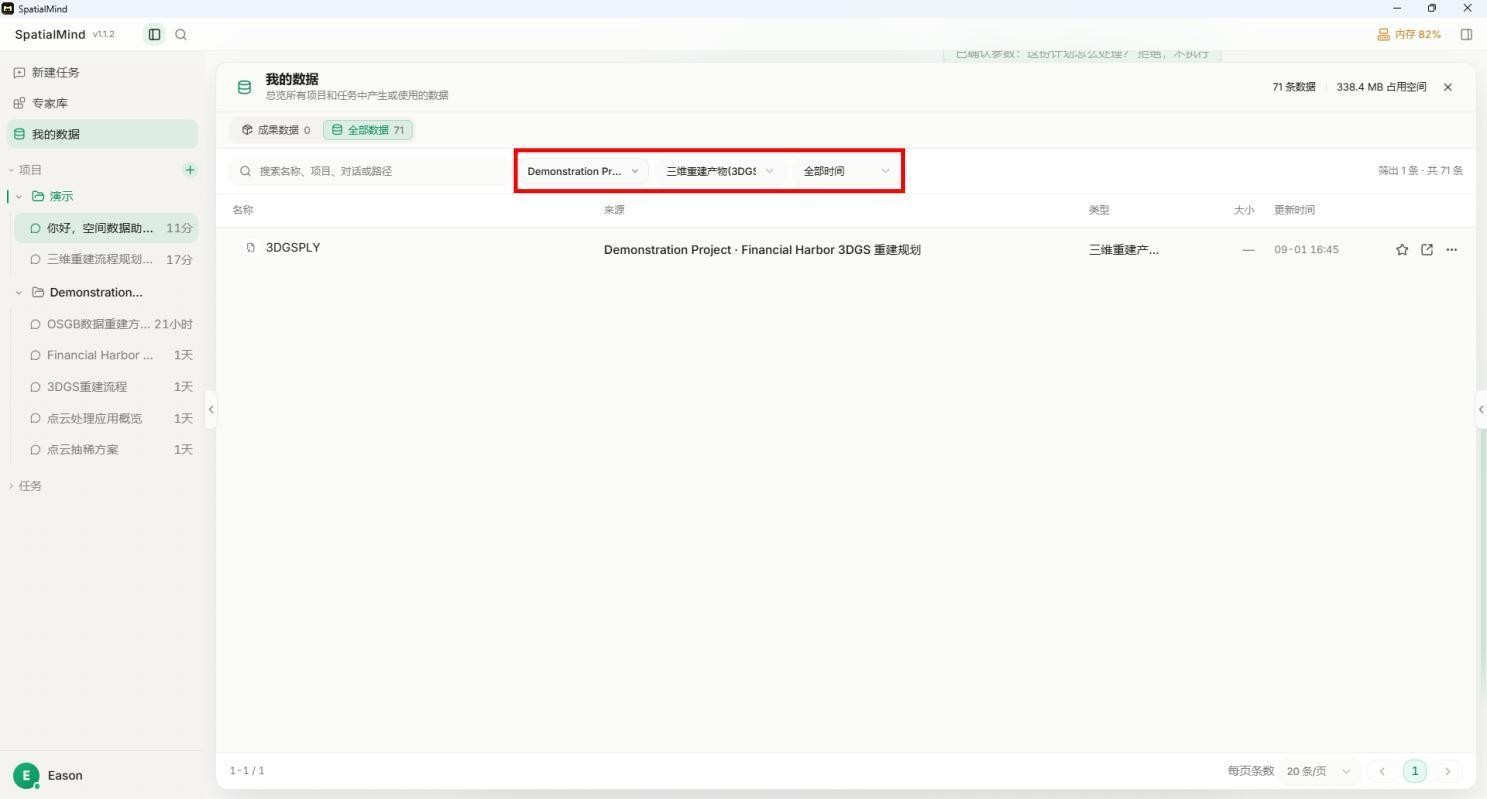The height and width of the screenshot is (799, 1487).
Task: Check the memory 82% indicator
Action: (x=1409, y=34)
